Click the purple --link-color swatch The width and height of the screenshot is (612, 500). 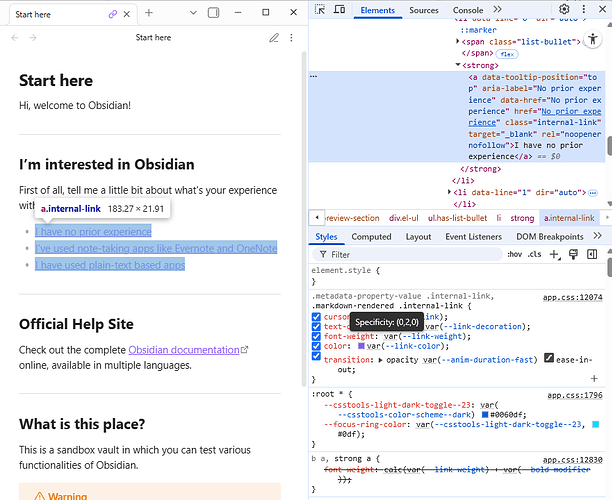(x=363, y=347)
